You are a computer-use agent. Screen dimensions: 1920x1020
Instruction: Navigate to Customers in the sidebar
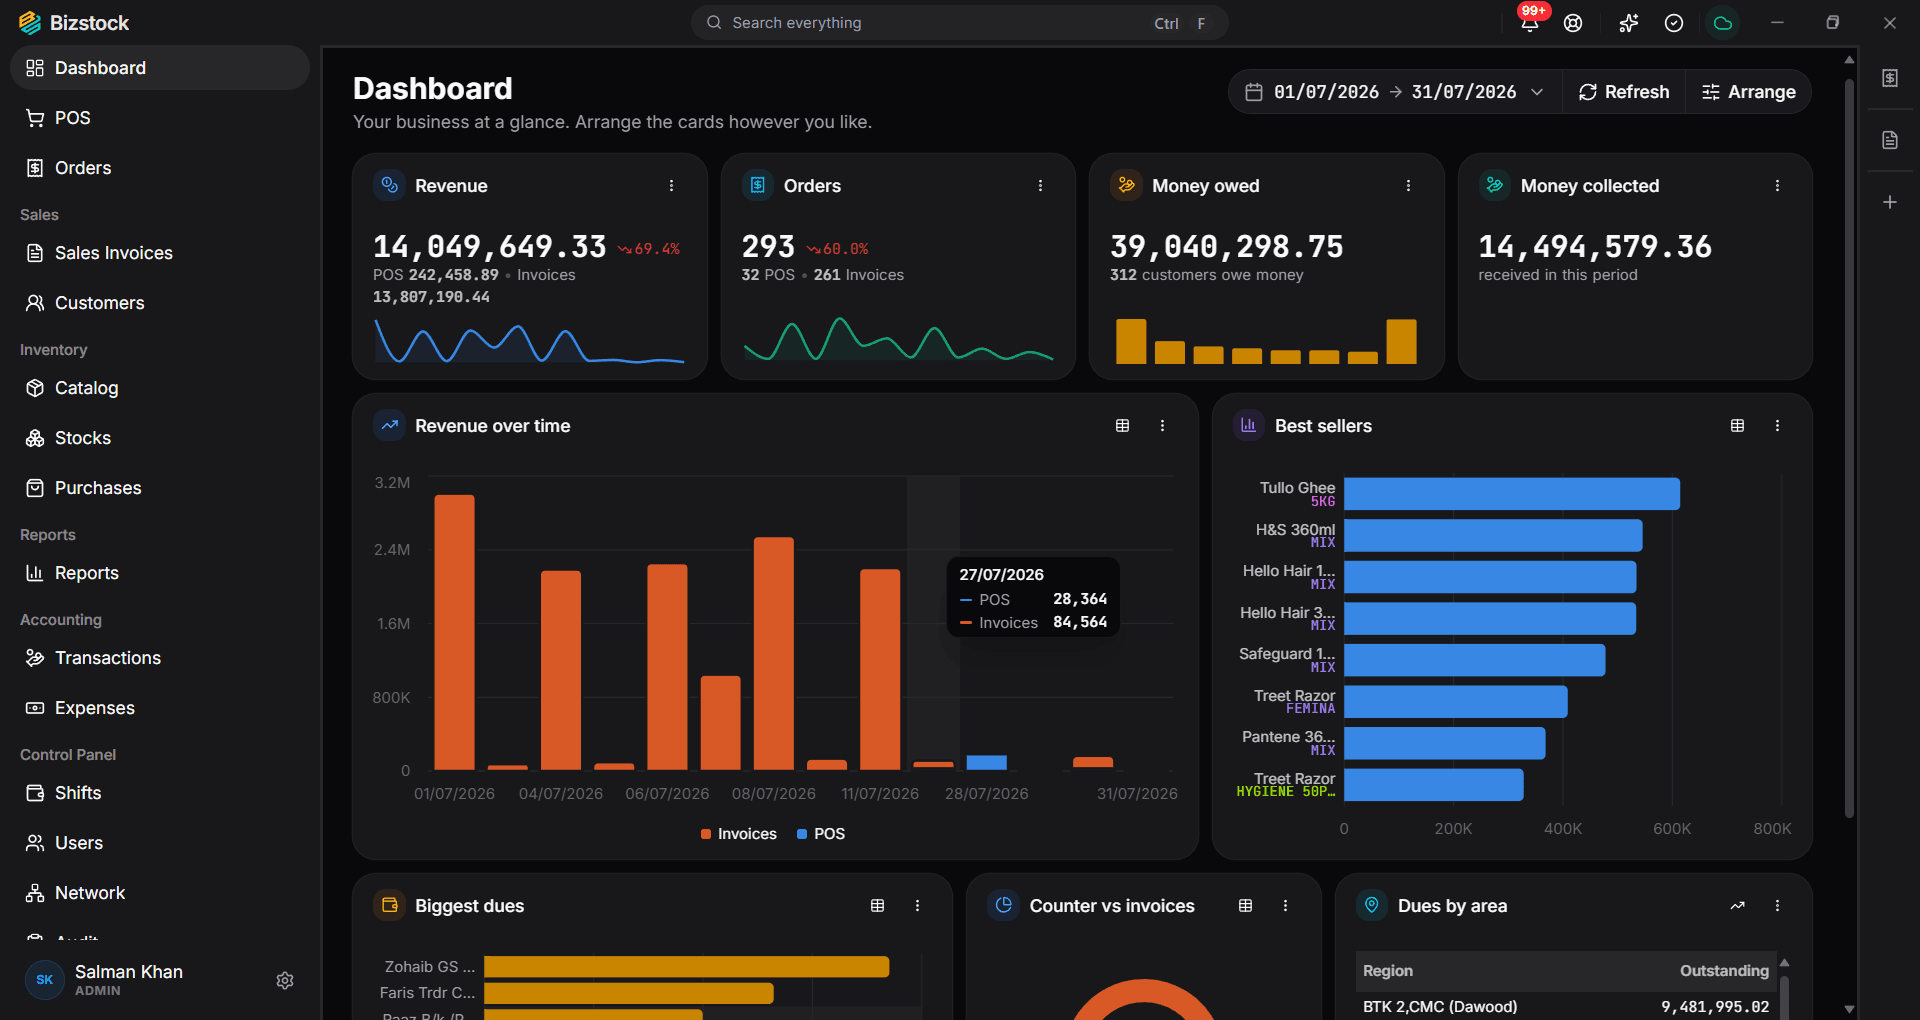point(160,303)
